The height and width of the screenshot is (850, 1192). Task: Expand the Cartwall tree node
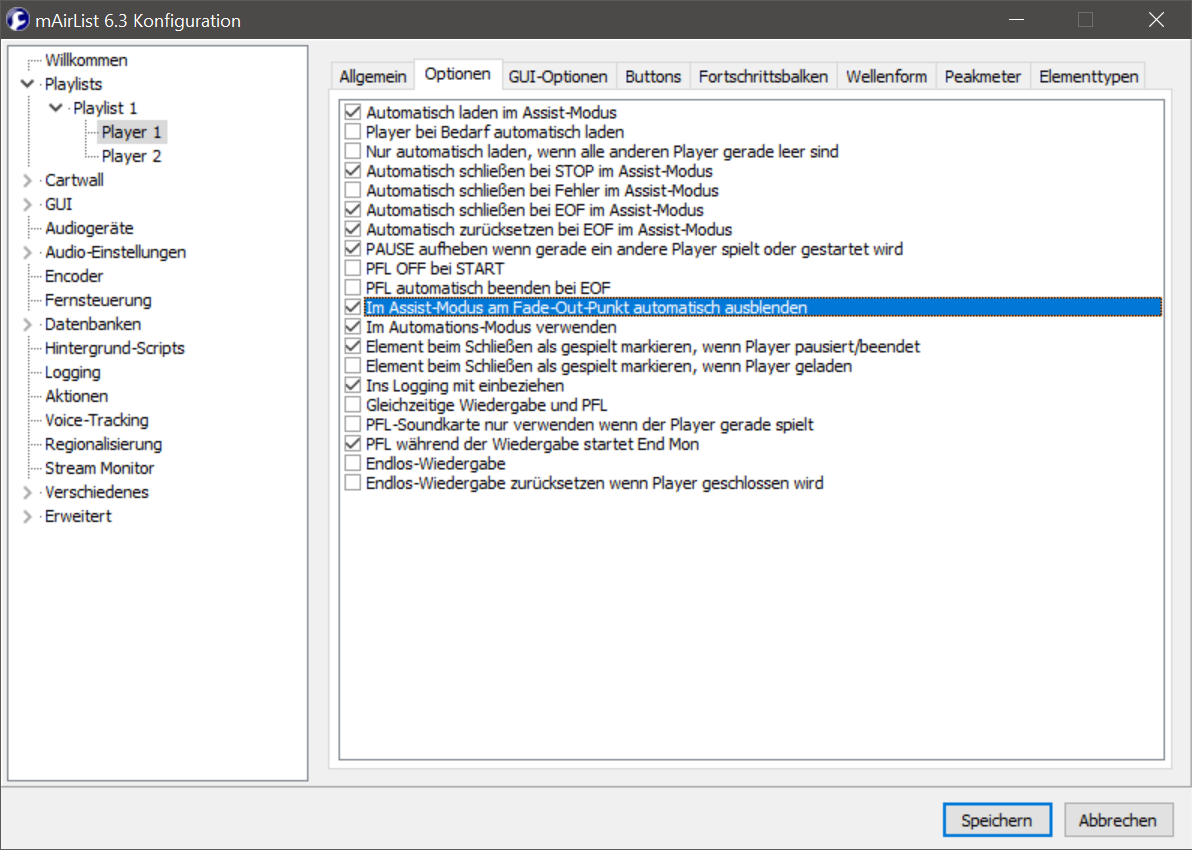click(27, 181)
